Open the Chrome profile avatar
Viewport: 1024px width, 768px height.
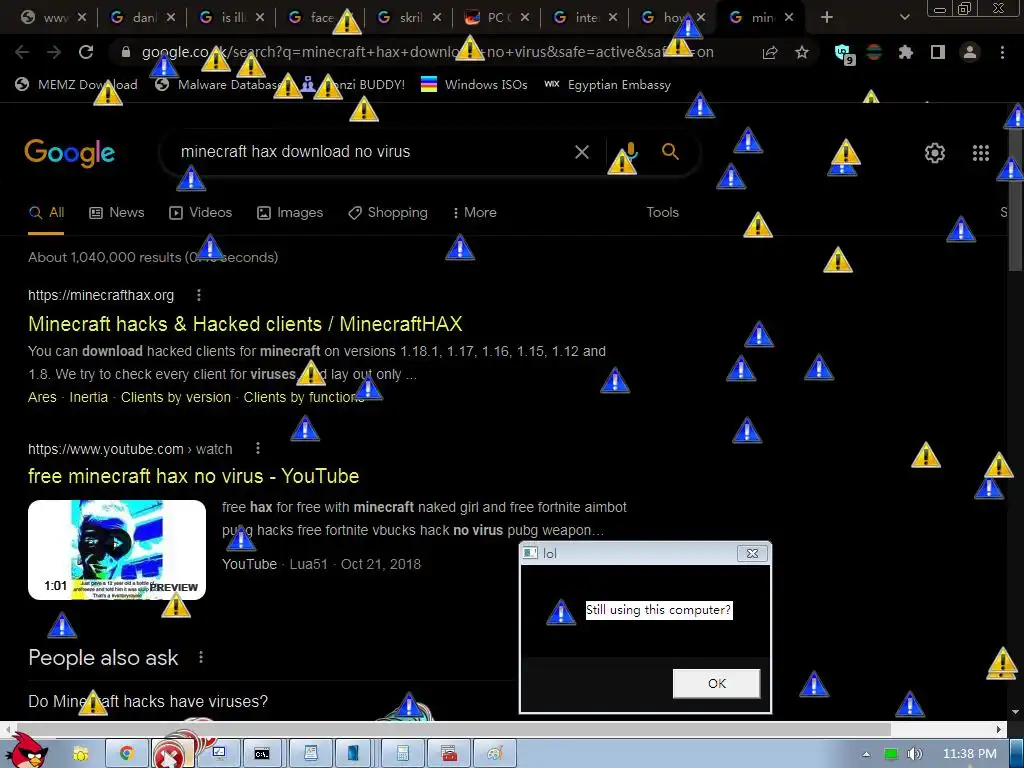970,52
